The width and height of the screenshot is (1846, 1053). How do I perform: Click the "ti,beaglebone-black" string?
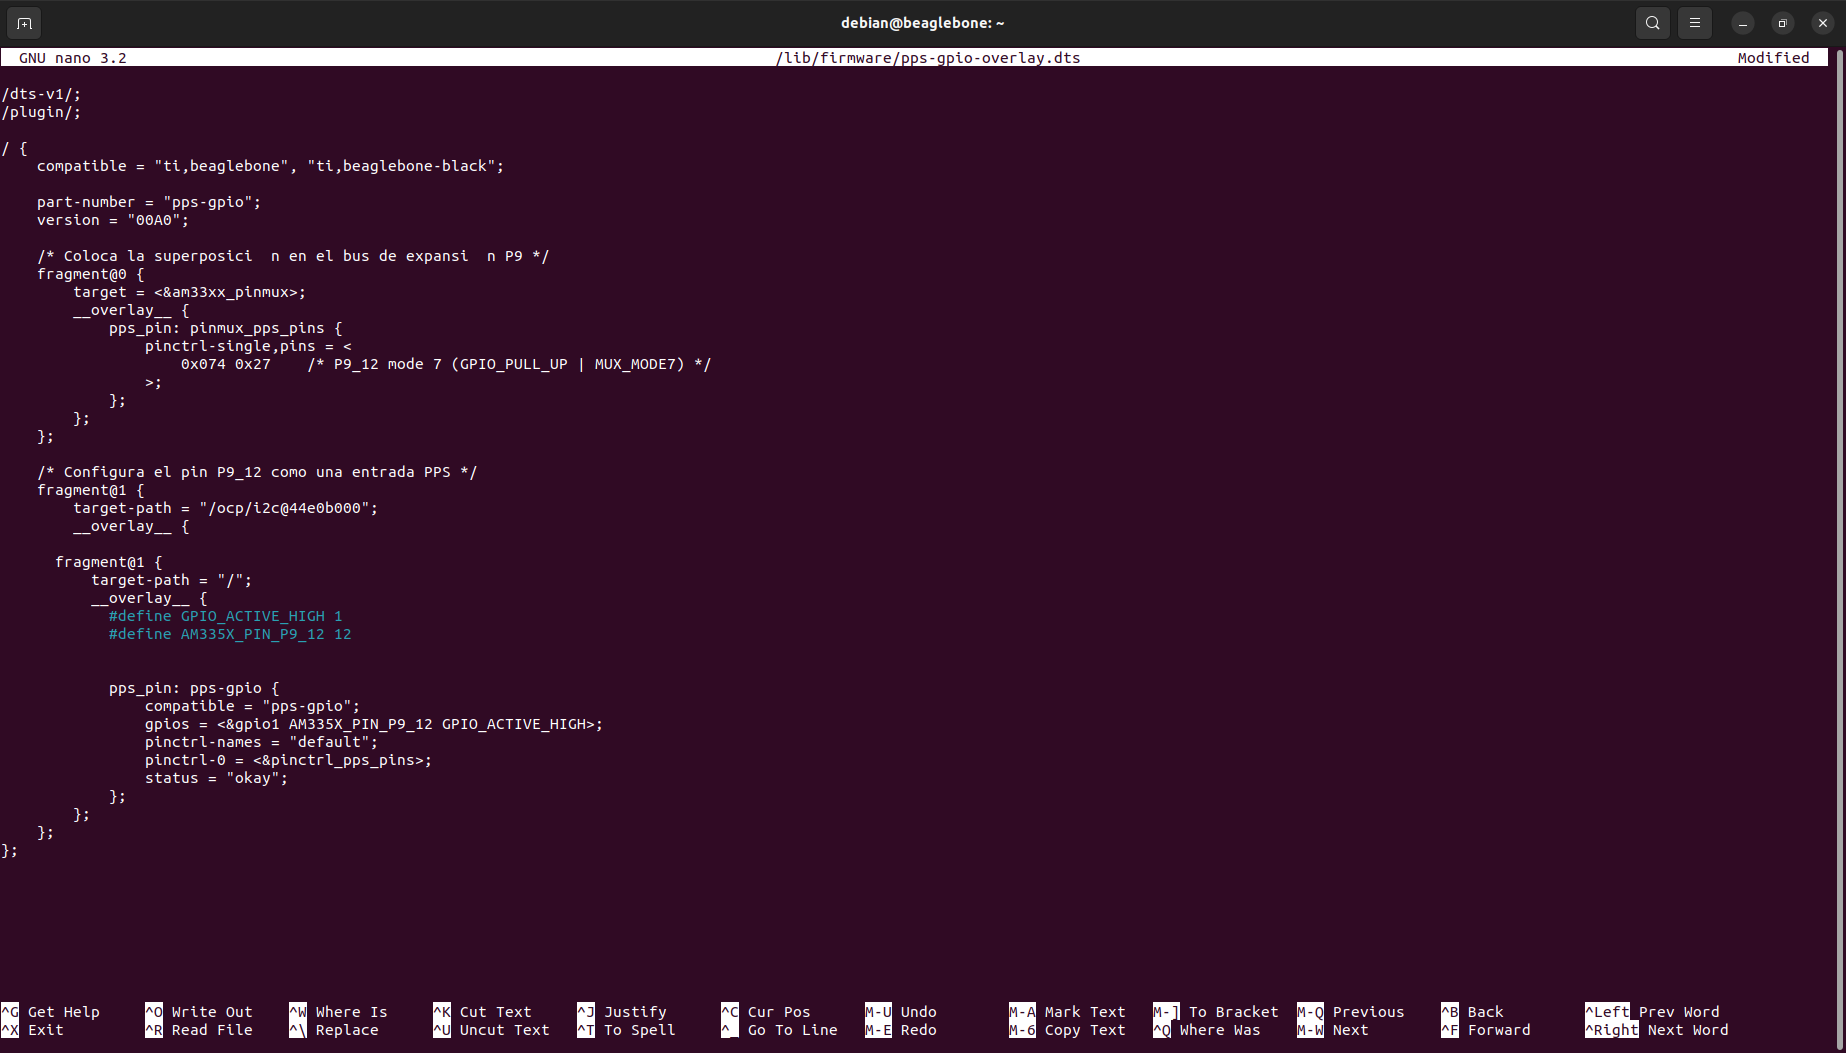pos(401,166)
